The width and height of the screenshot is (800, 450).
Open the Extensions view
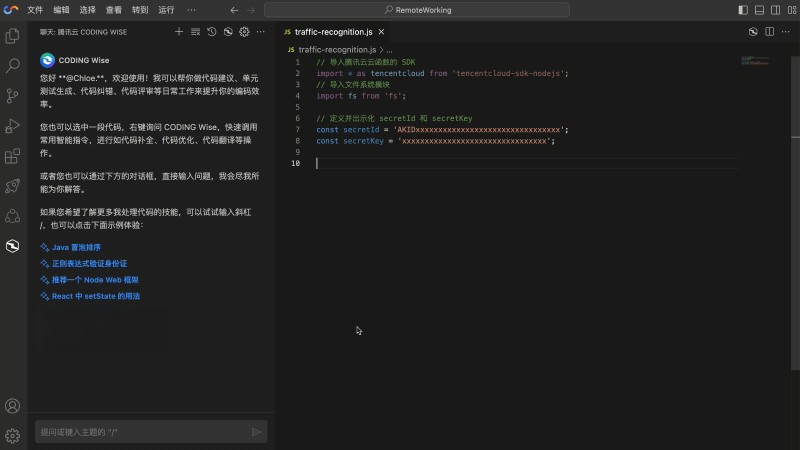pos(13,156)
